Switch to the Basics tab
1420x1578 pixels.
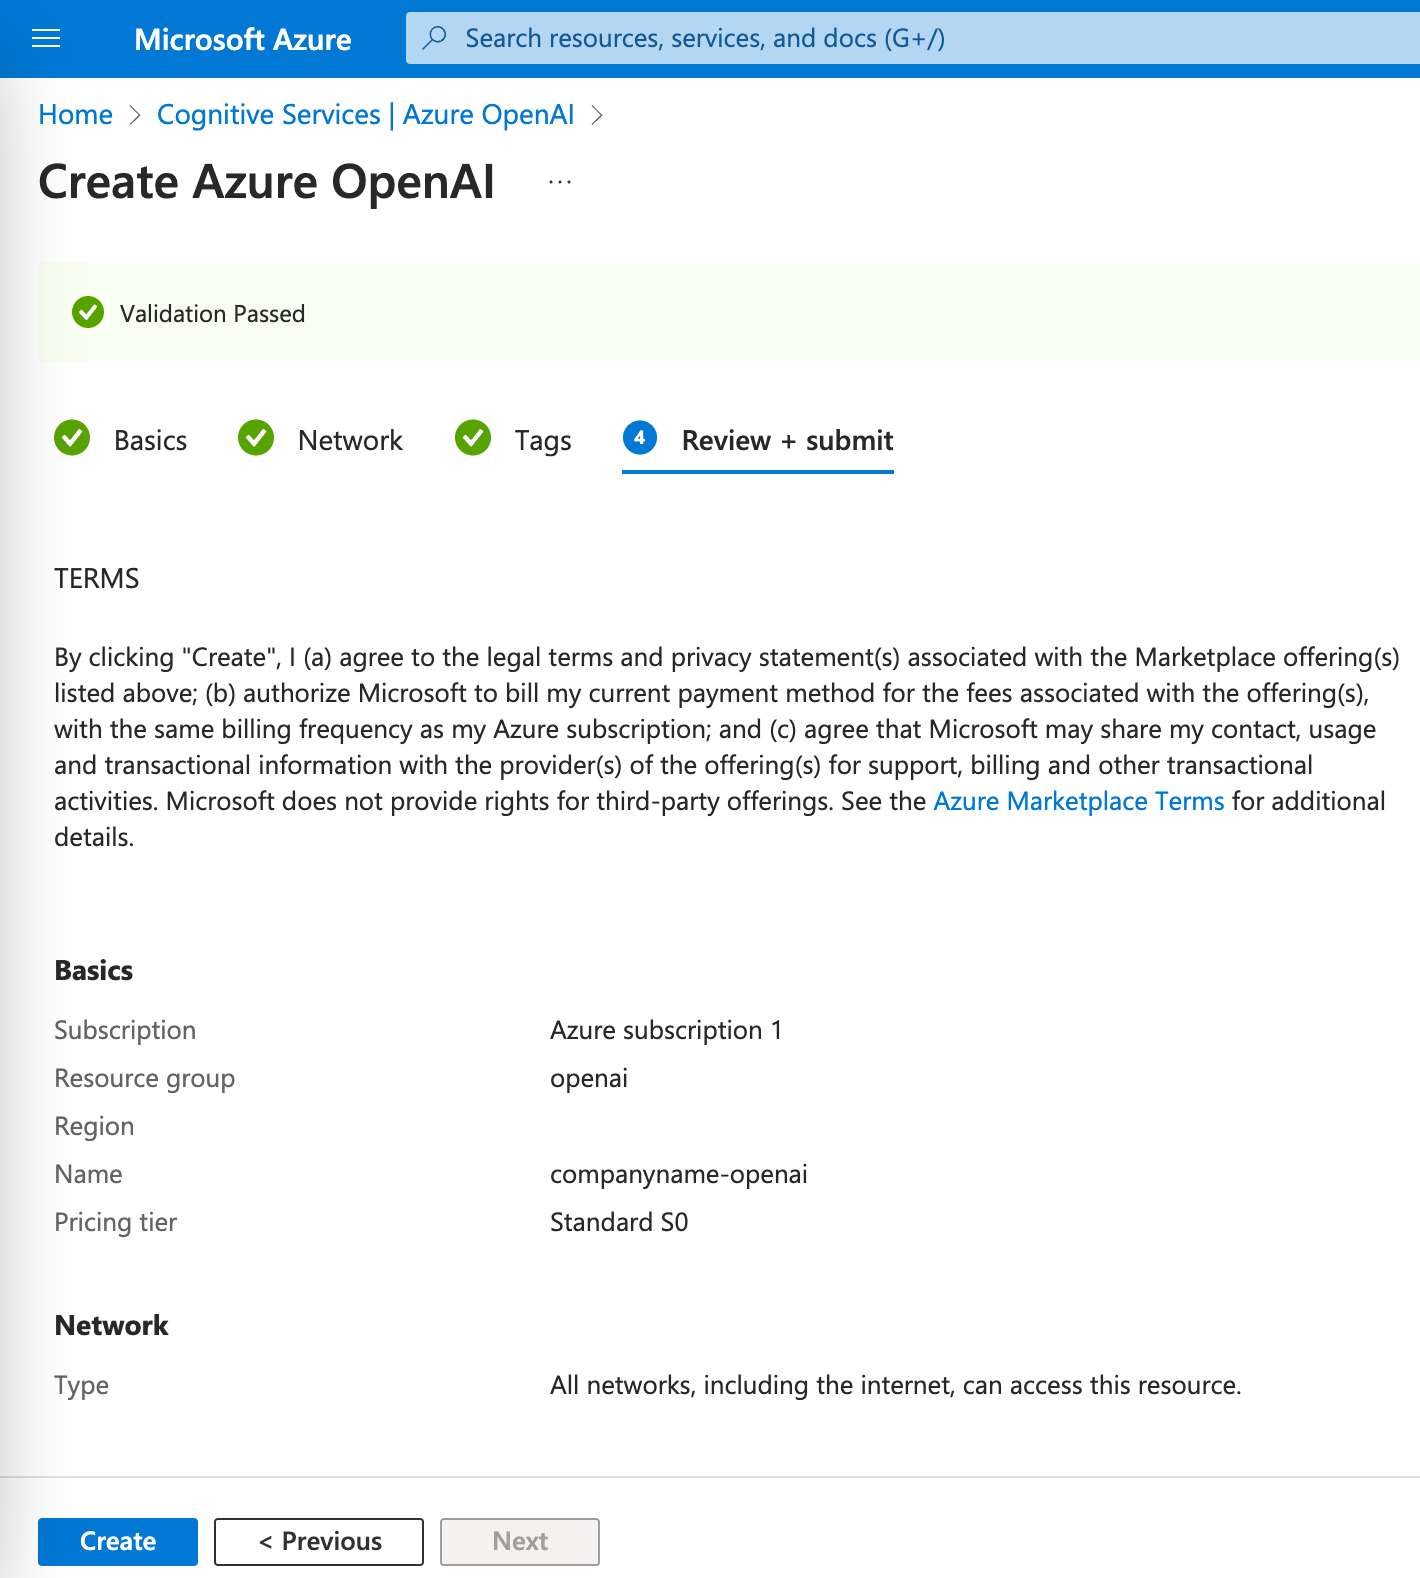point(150,441)
